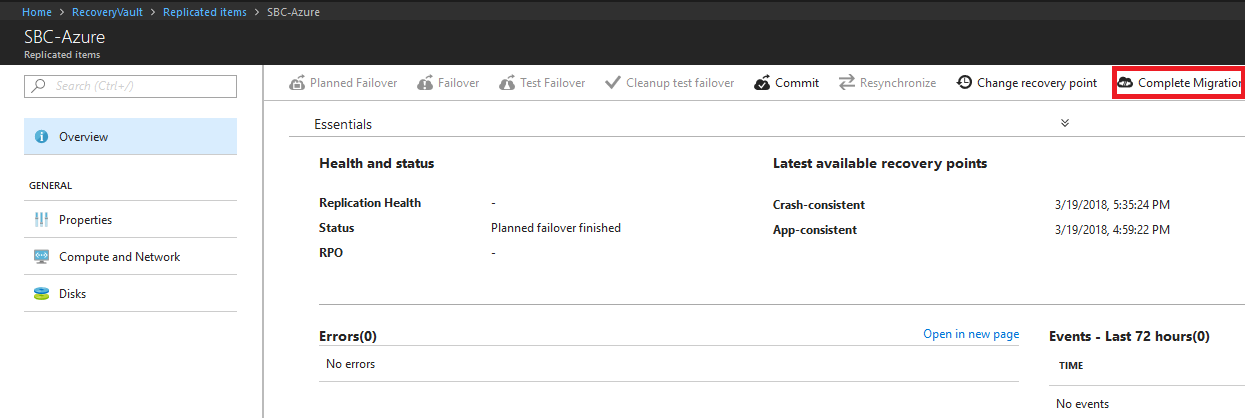Click Open in new page link
The width and height of the screenshot is (1245, 418).
click(x=971, y=334)
